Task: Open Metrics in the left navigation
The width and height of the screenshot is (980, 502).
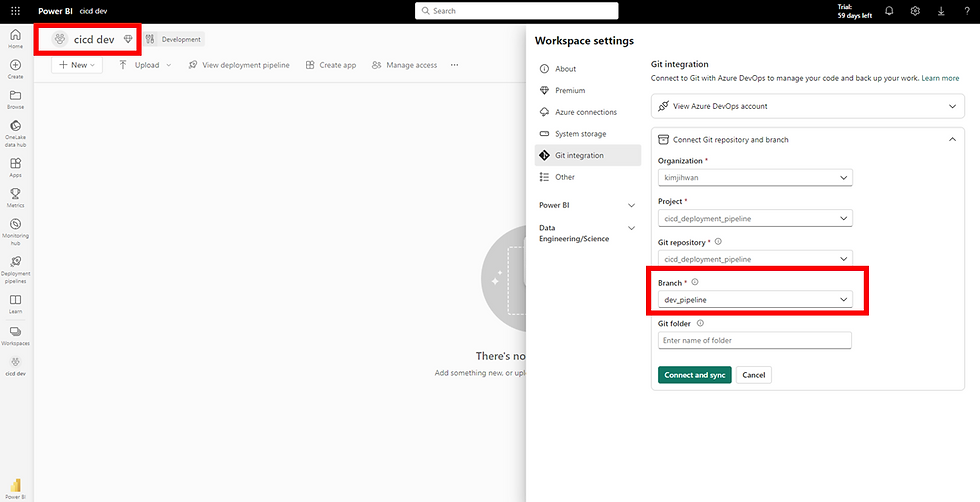Action: click(x=16, y=198)
